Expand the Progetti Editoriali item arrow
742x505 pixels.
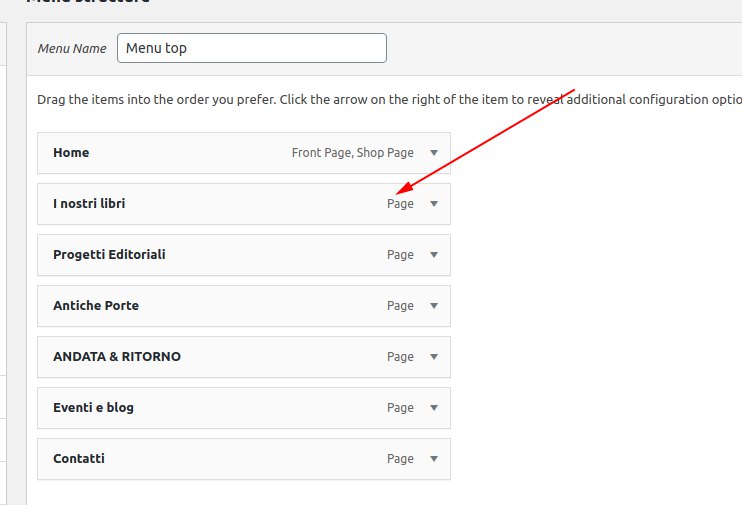pyautogui.click(x=434, y=255)
